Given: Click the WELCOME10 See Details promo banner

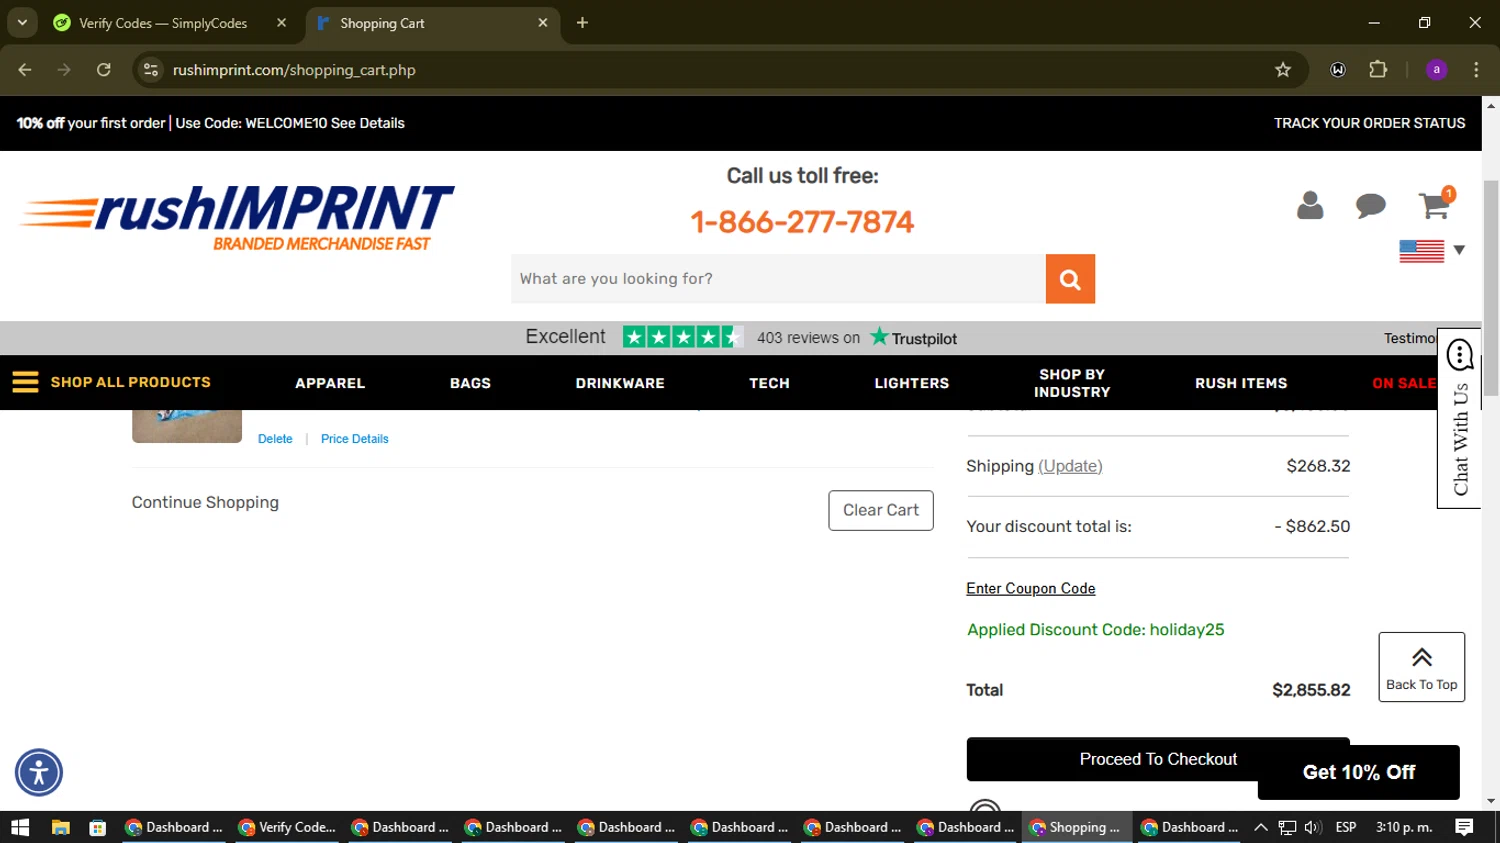Looking at the screenshot, I should pos(210,123).
